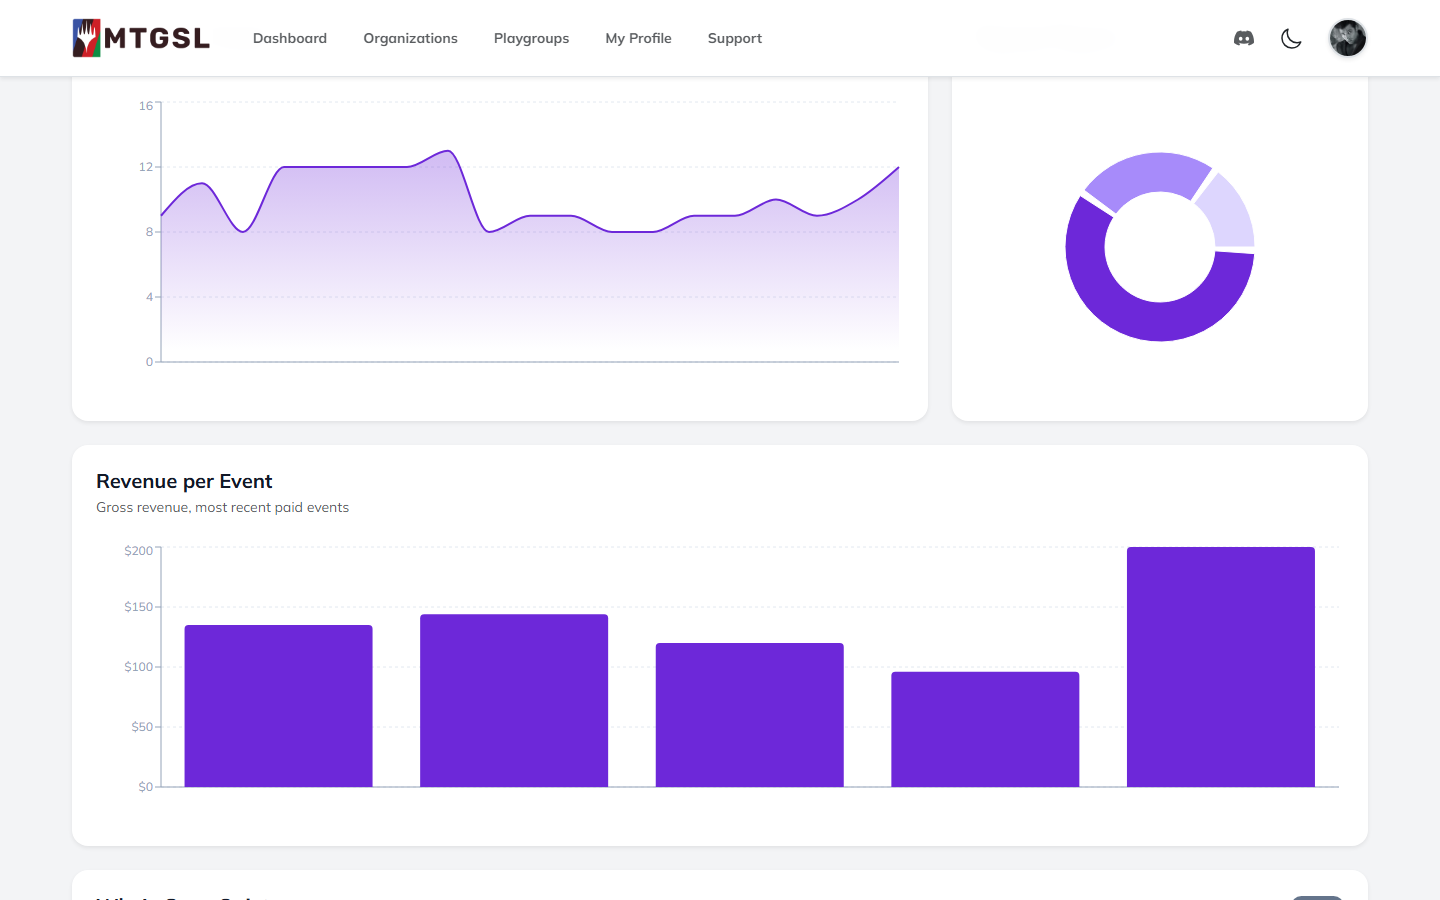Viewport: 1440px width, 900px height.
Task: Open My Profile page
Action: 638,38
